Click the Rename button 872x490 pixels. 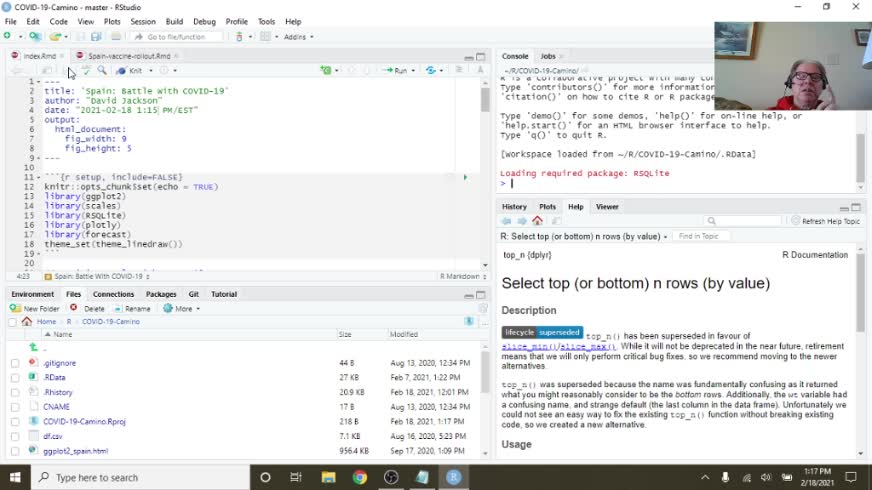132,308
